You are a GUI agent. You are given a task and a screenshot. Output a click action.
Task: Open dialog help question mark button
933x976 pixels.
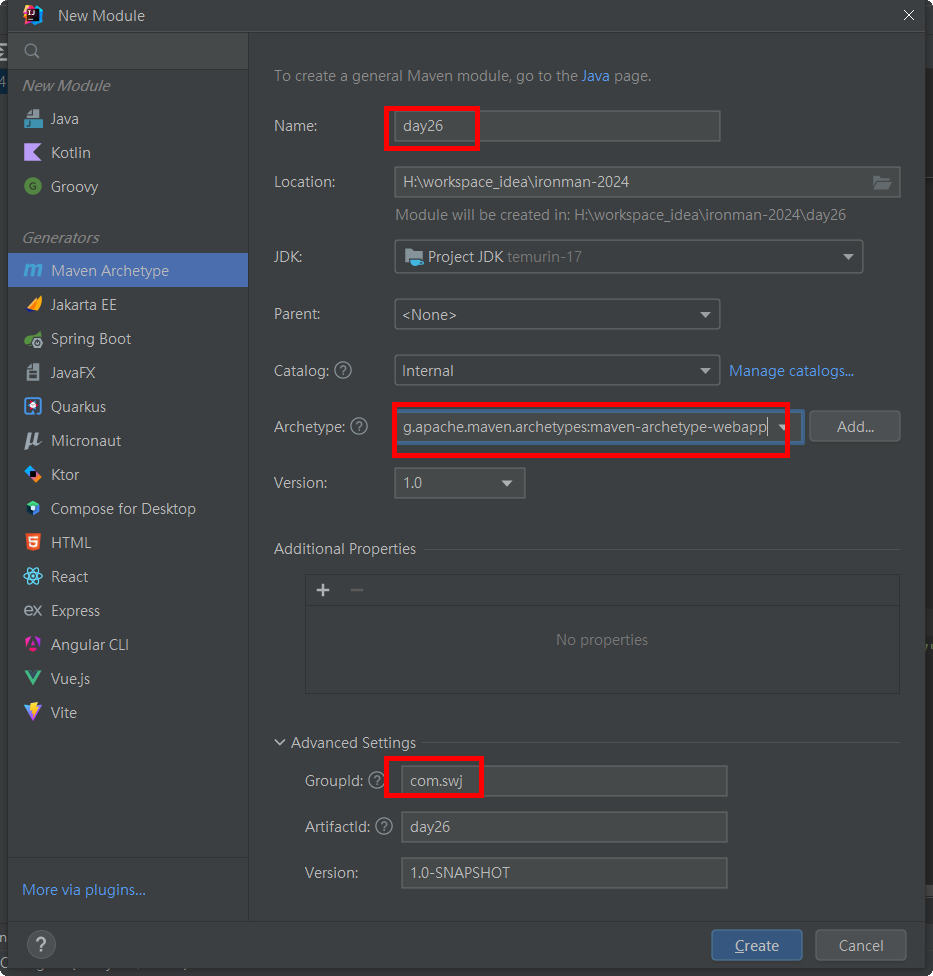41,945
